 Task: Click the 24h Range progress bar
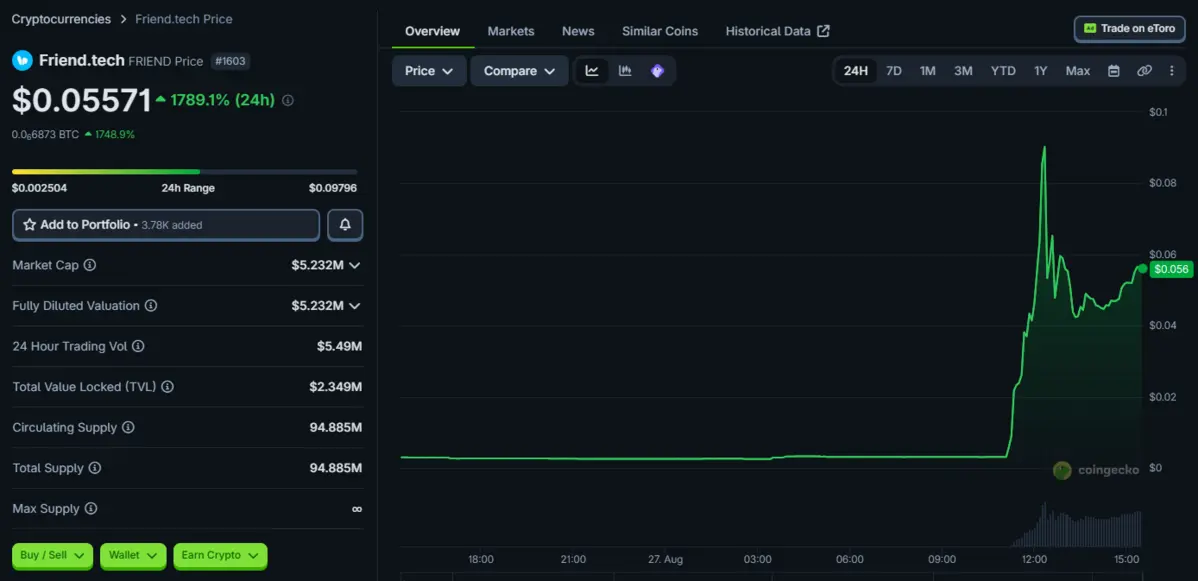click(x=184, y=172)
